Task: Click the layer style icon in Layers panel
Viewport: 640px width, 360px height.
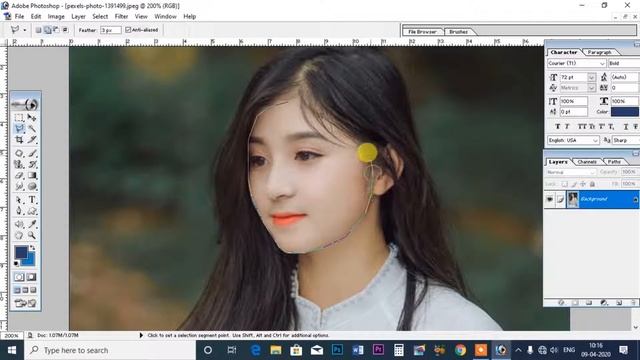Action: [561, 302]
